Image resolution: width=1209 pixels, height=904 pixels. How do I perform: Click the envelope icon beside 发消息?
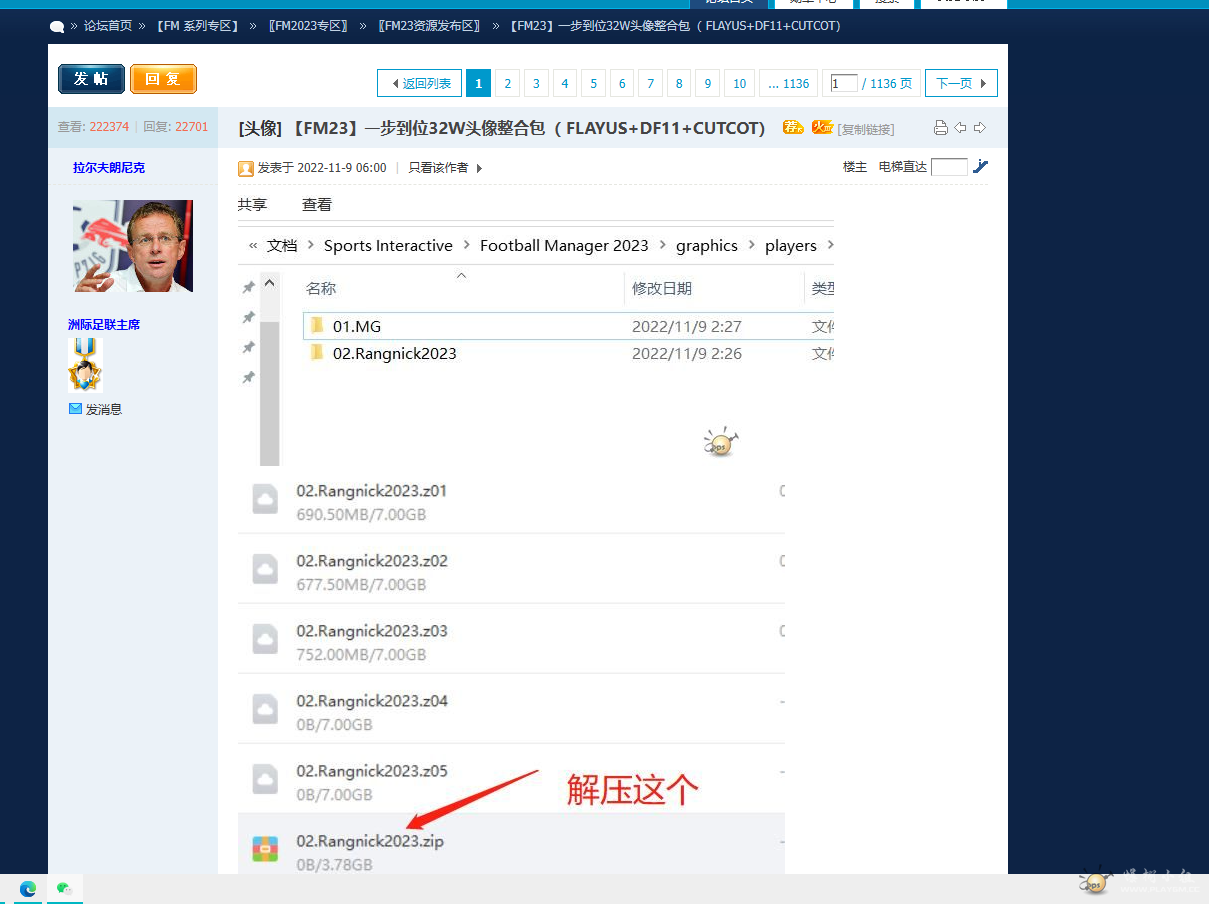click(75, 409)
